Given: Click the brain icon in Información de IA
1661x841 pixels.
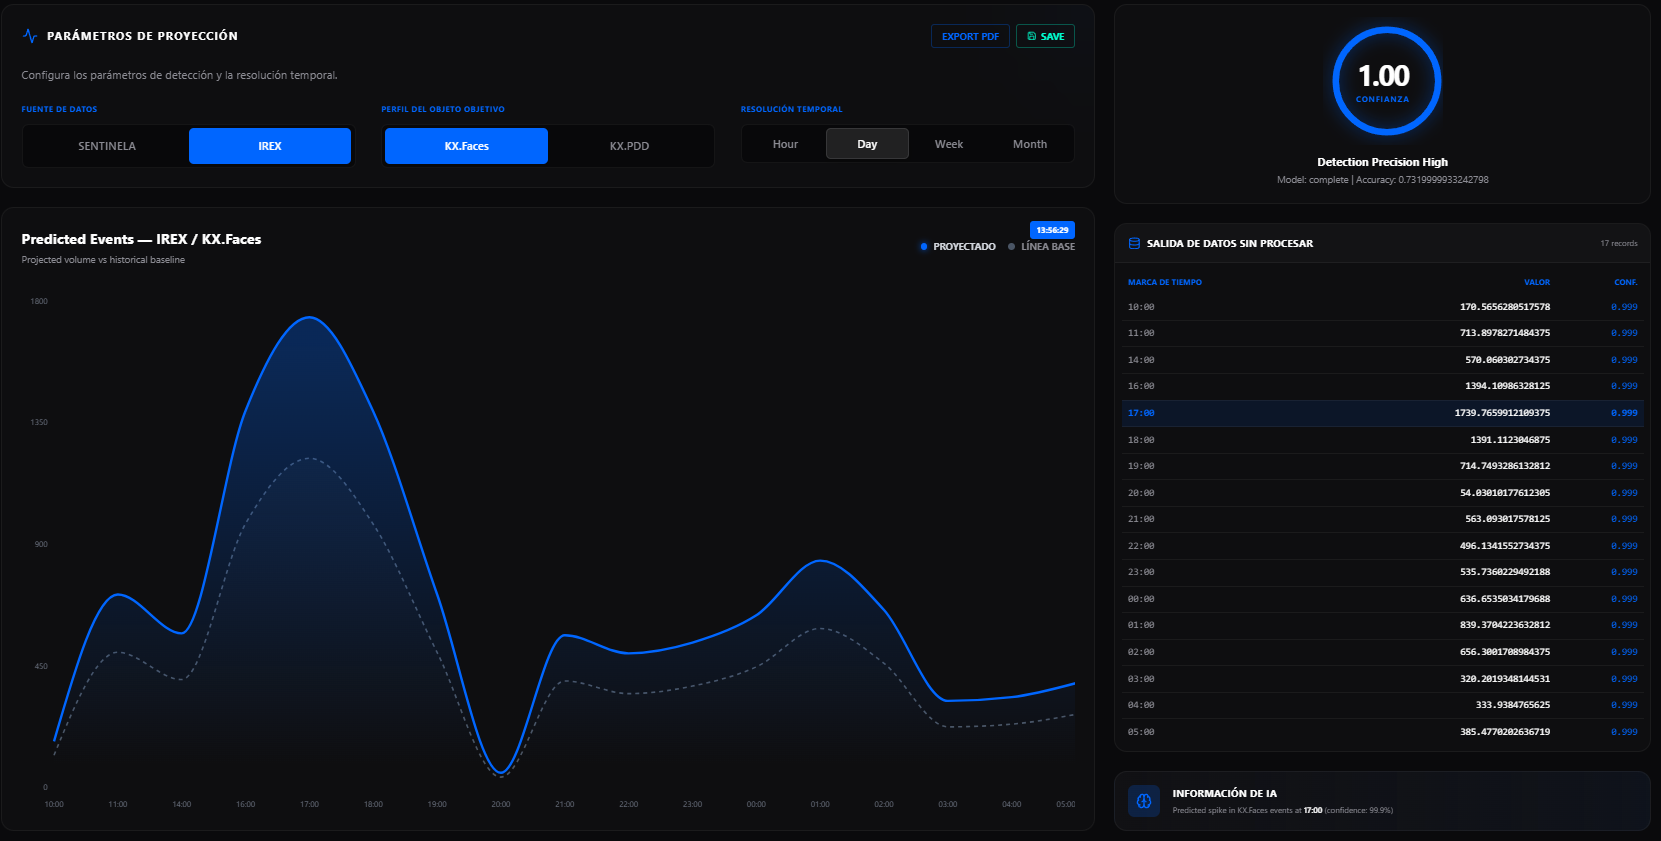Looking at the screenshot, I should pos(1144,801).
